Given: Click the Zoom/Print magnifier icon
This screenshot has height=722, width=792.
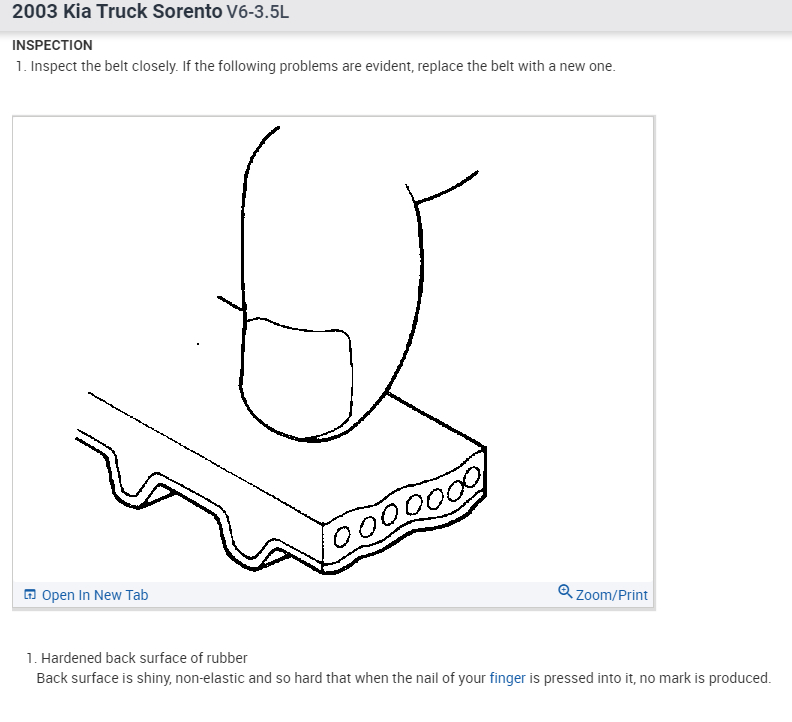Looking at the screenshot, I should (565, 592).
